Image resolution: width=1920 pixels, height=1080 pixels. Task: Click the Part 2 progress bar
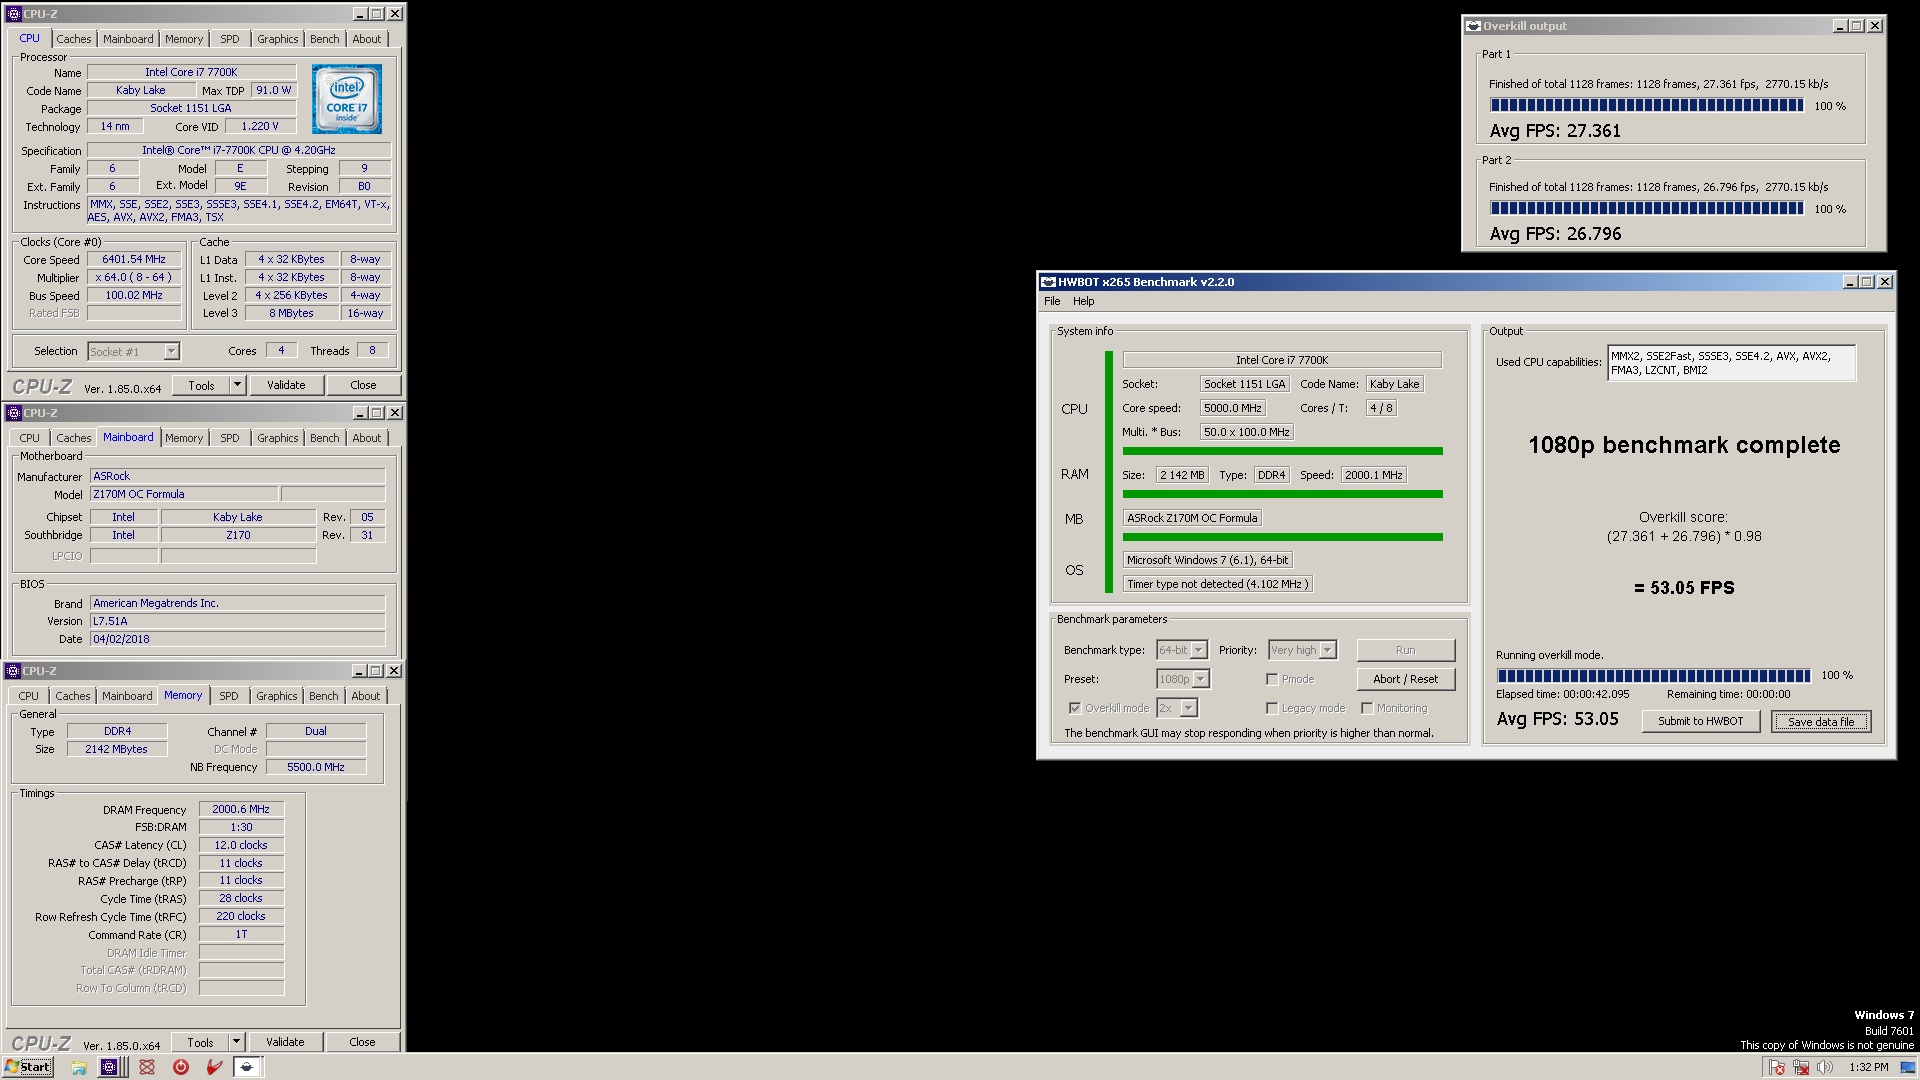point(1646,208)
